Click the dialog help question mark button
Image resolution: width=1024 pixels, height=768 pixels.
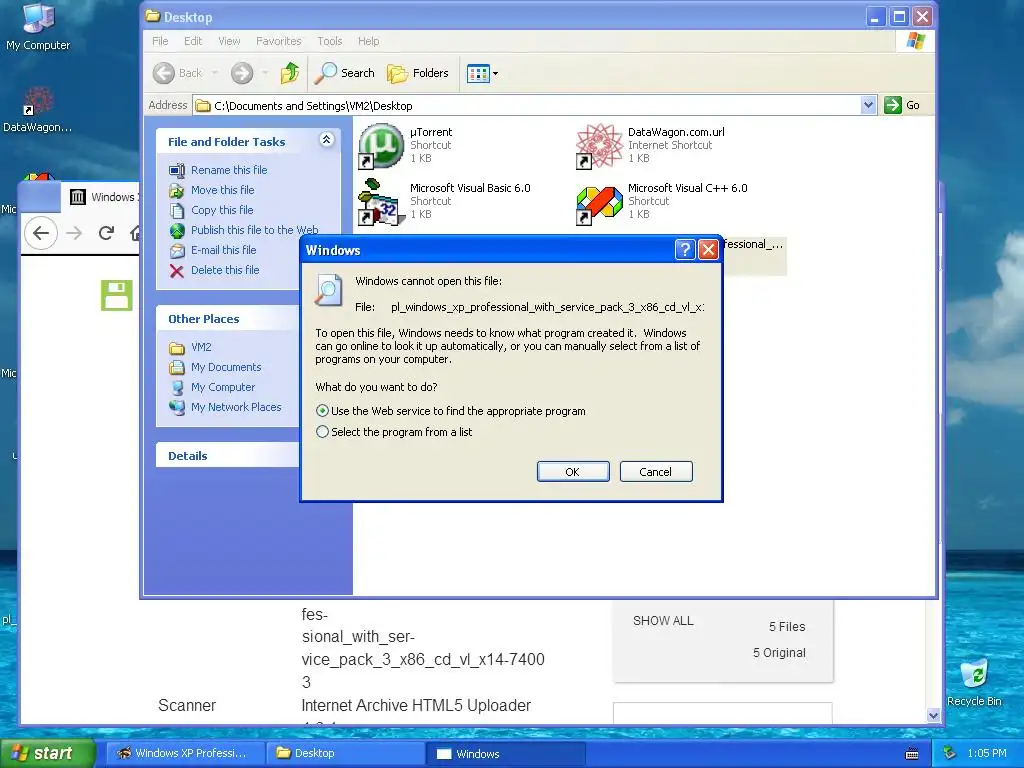[684, 249]
